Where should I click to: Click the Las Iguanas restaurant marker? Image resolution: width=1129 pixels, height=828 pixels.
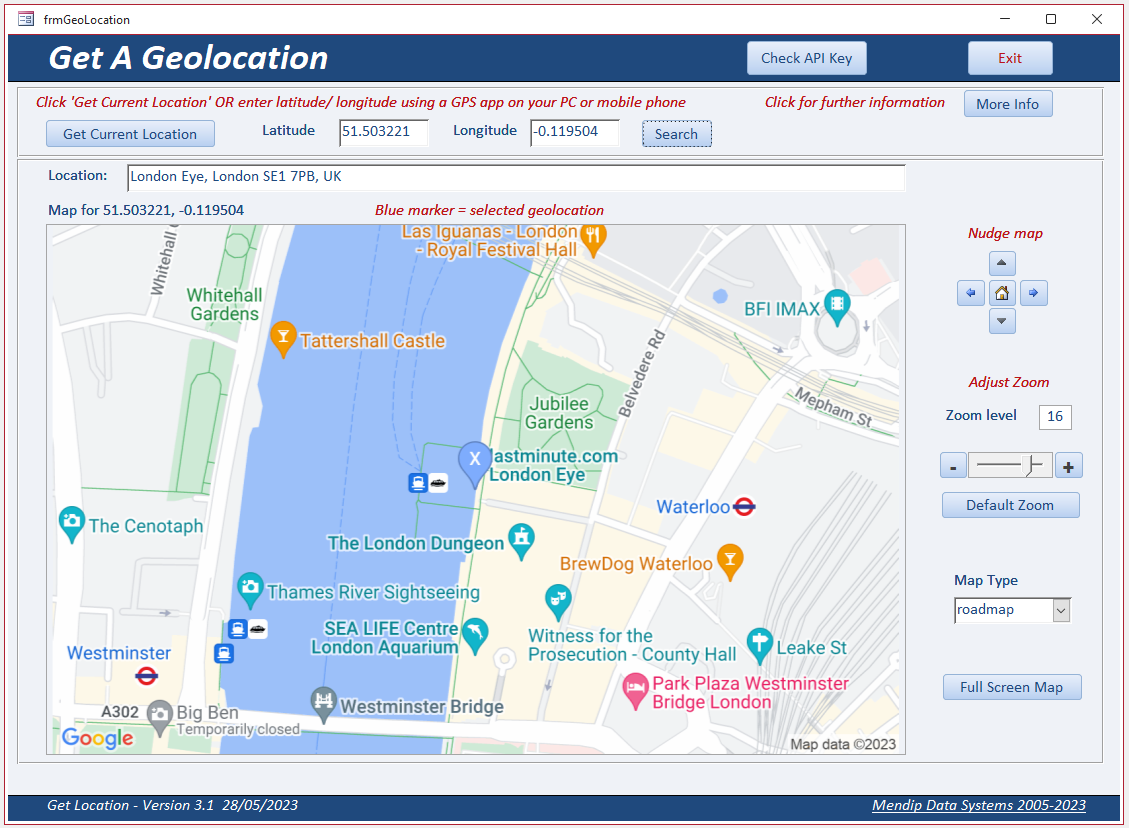[593, 238]
